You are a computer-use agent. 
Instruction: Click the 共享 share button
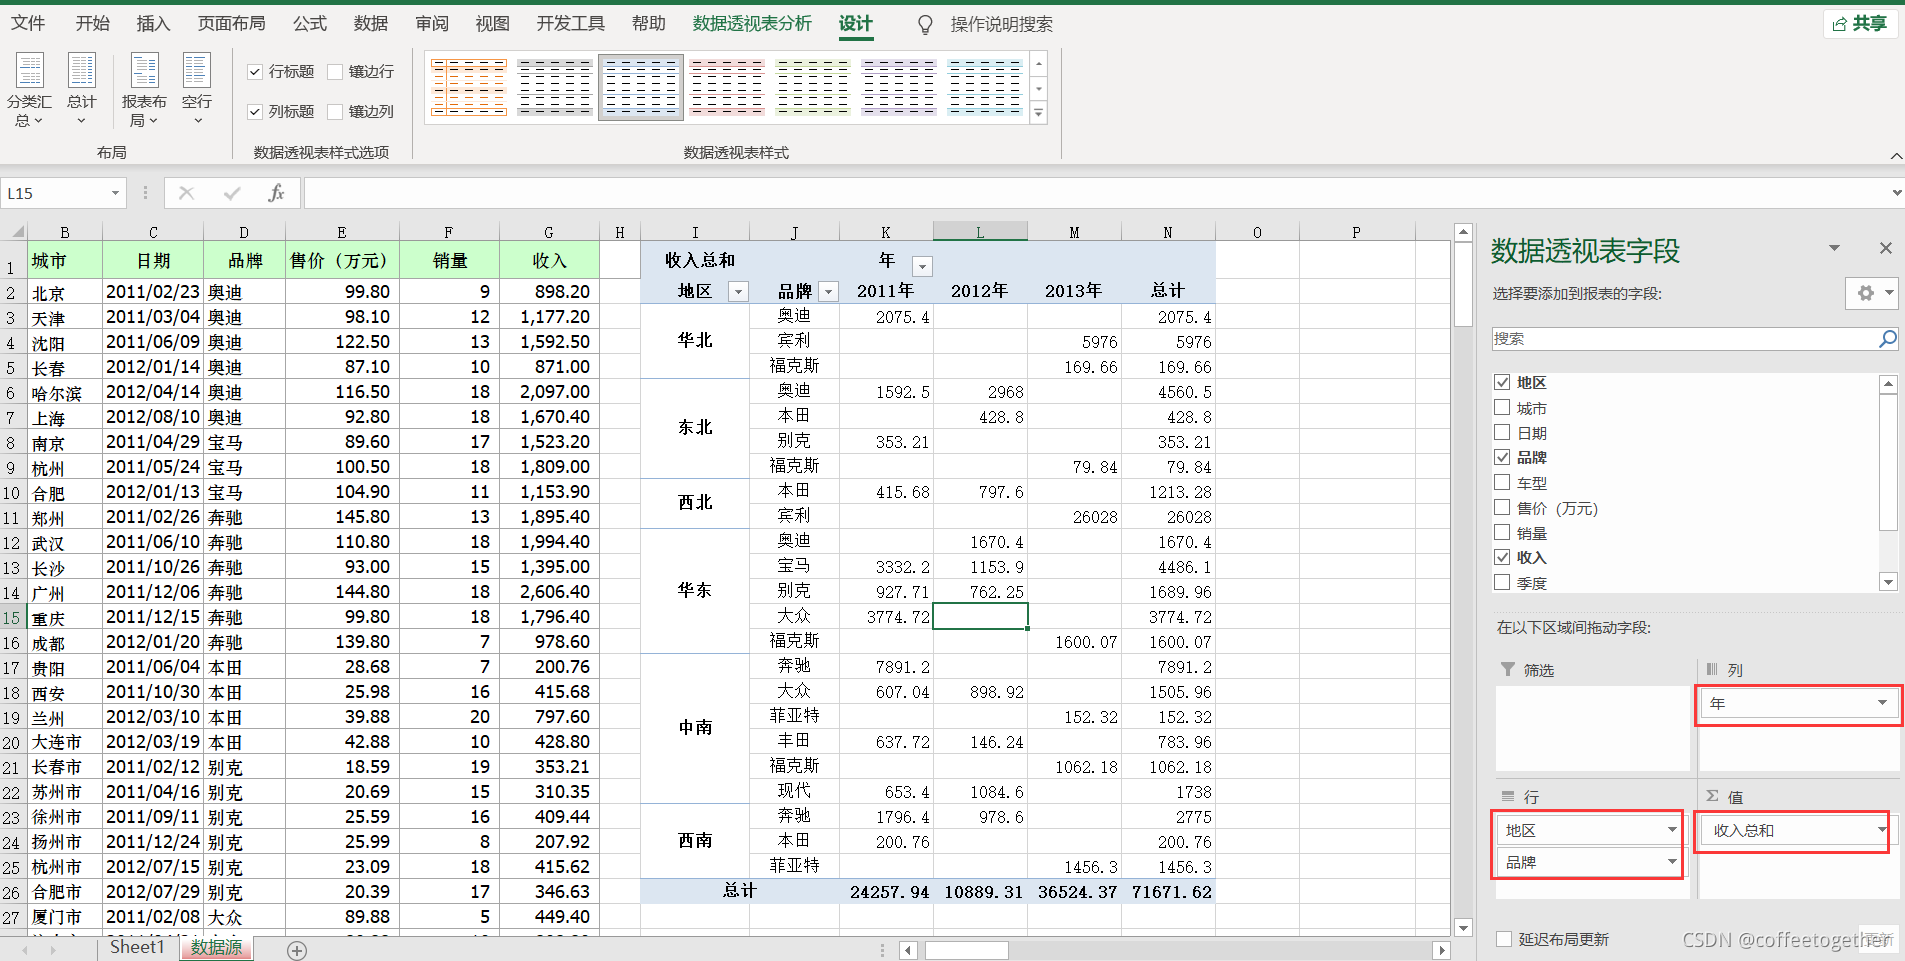pyautogui.click(x=1861, y=23)
